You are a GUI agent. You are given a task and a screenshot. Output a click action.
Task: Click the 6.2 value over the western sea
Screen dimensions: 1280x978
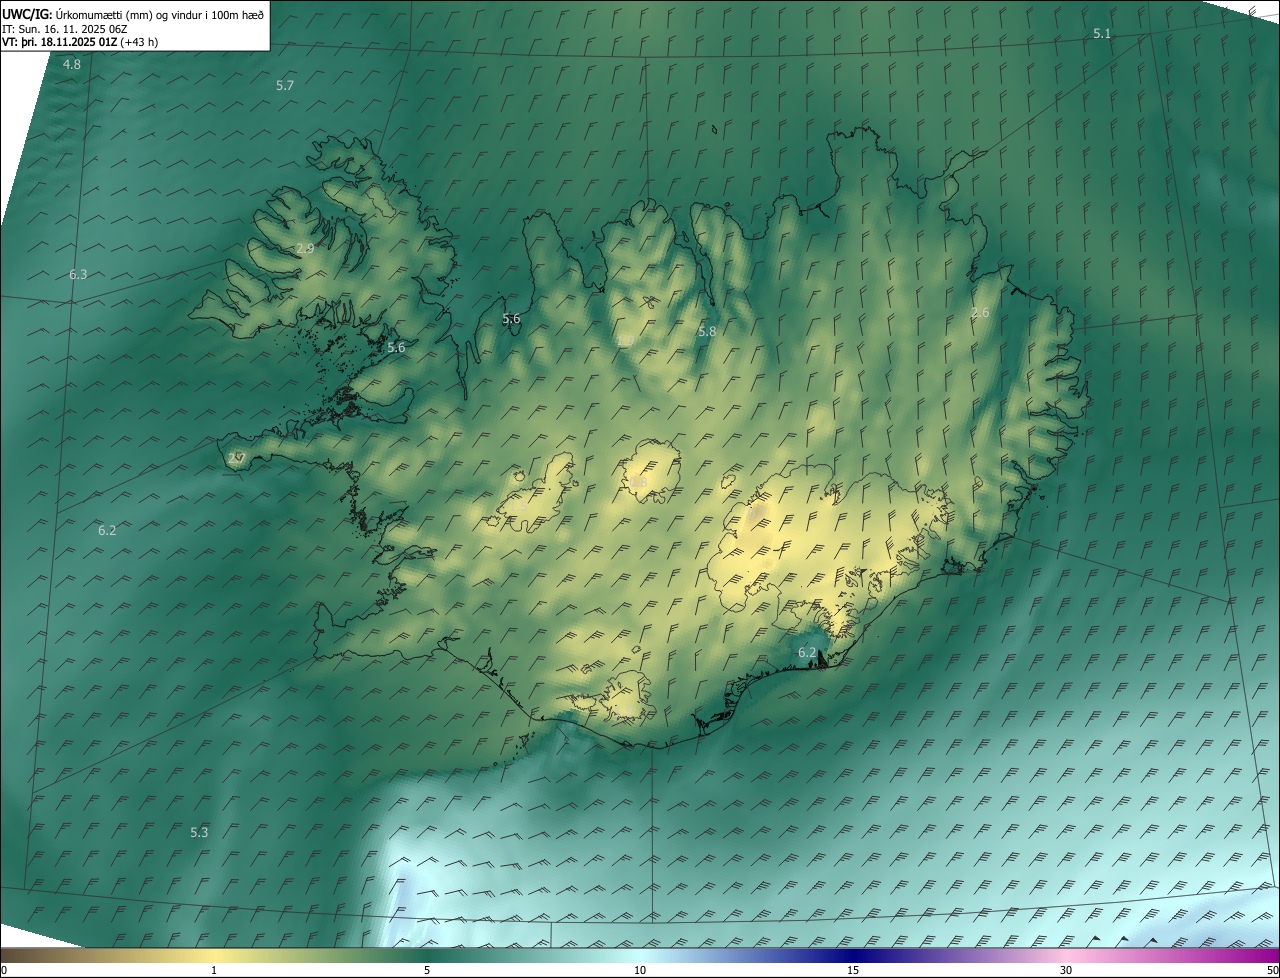(107, 530)
